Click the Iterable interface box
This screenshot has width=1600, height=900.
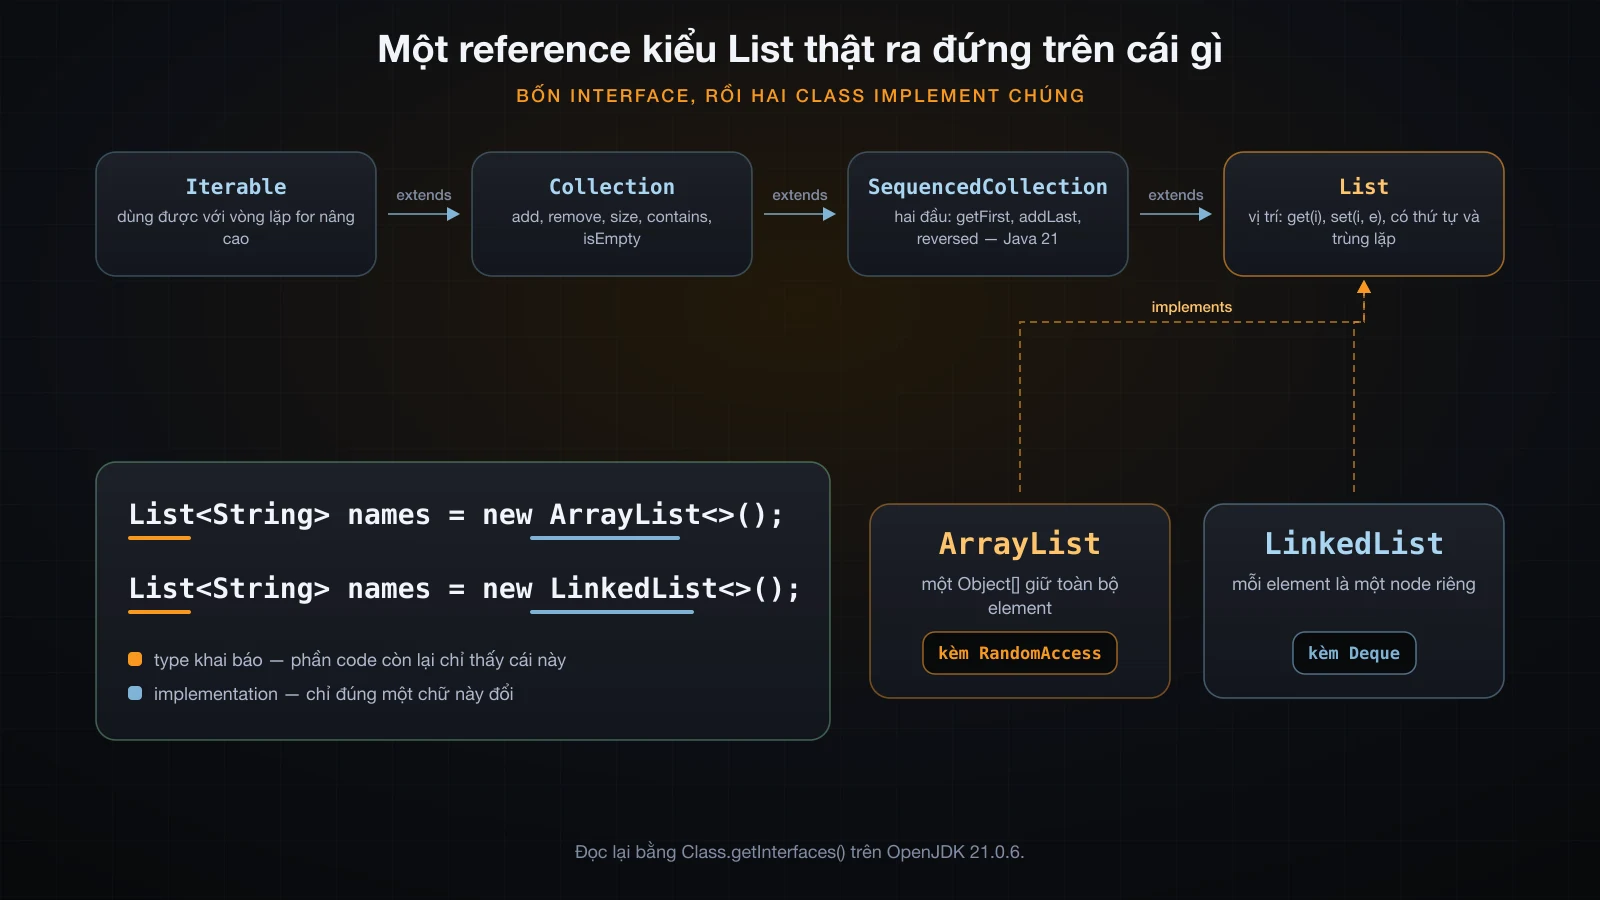236,214
